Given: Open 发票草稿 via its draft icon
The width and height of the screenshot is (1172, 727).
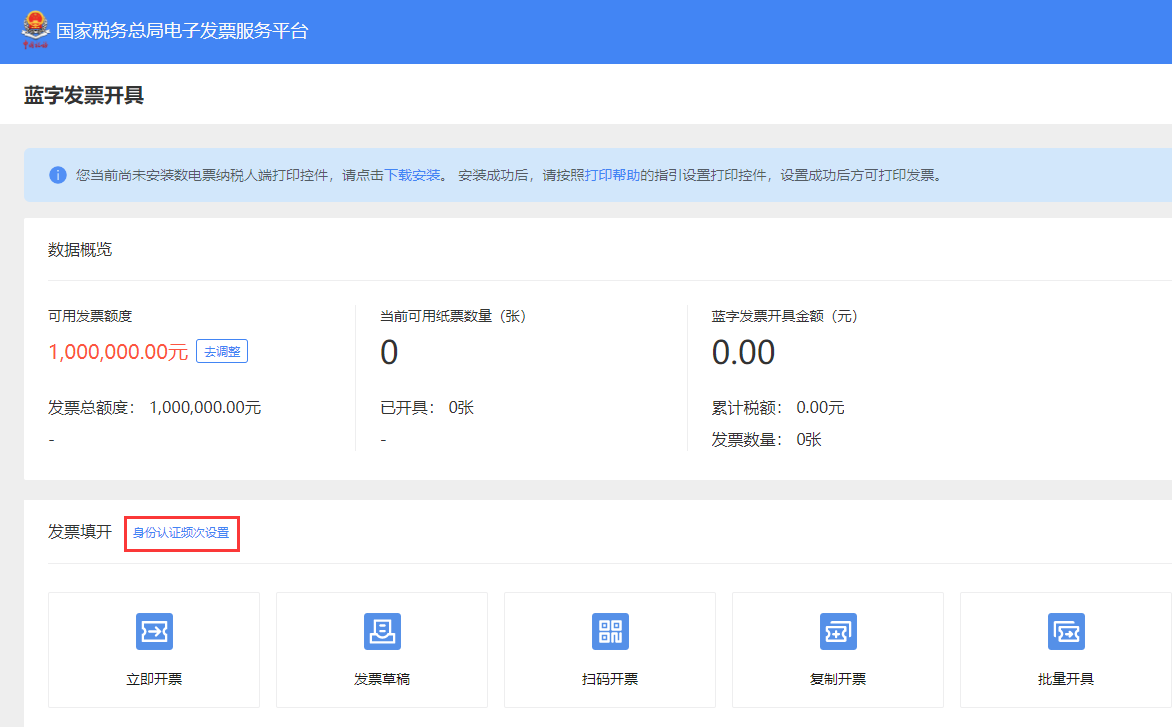Looking at the screenshot, I should [382, 632].
